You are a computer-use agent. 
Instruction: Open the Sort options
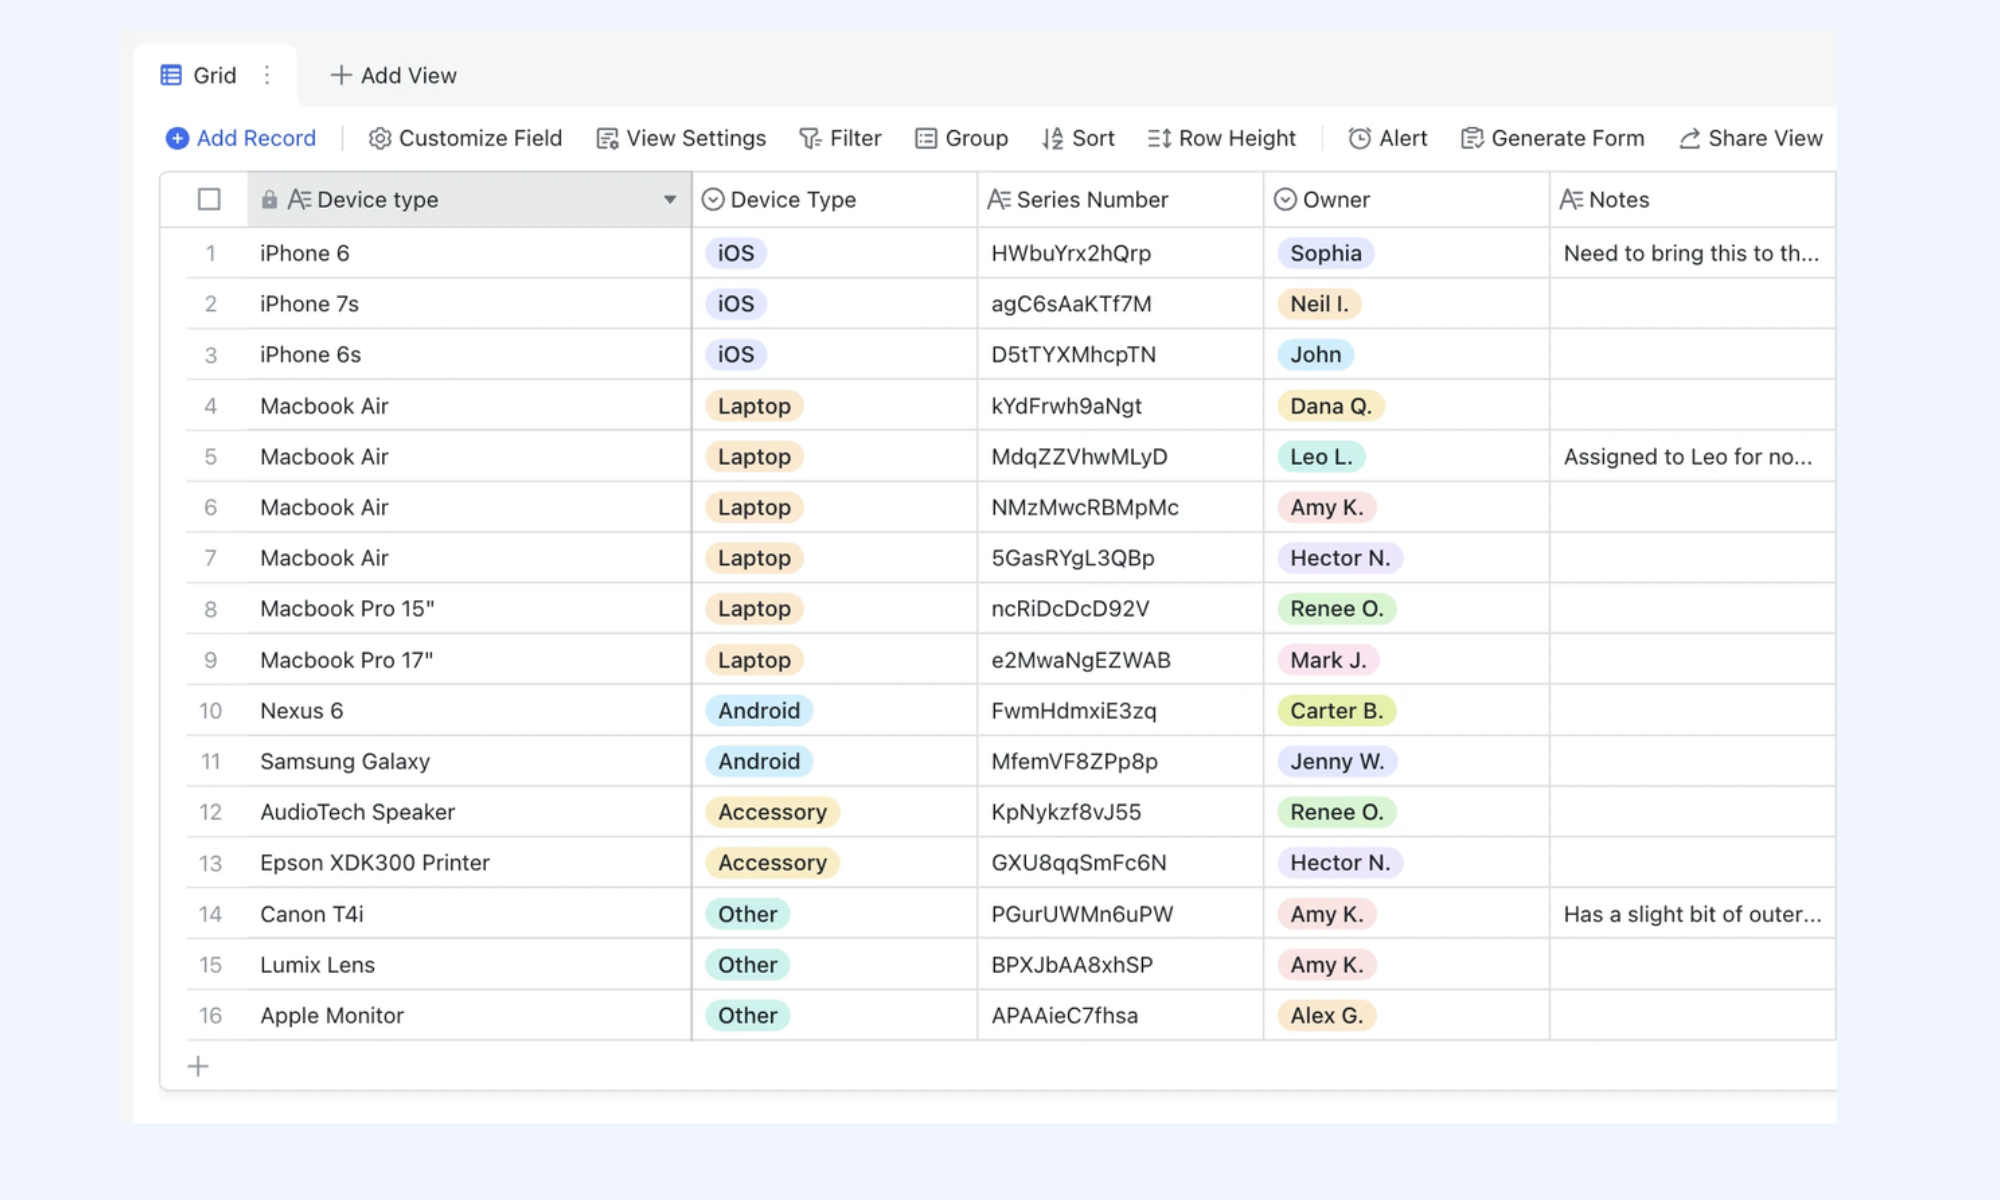(x=1078, y=138)
